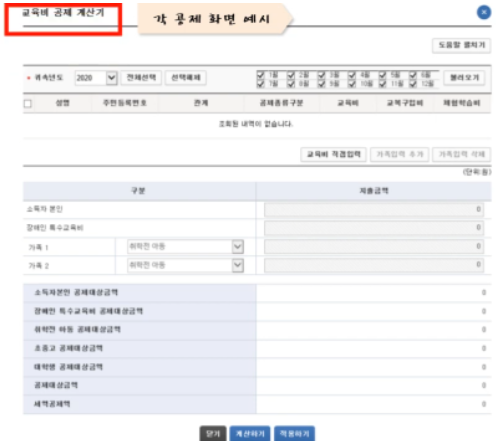Click the 불러오기 button

[464, 78]
